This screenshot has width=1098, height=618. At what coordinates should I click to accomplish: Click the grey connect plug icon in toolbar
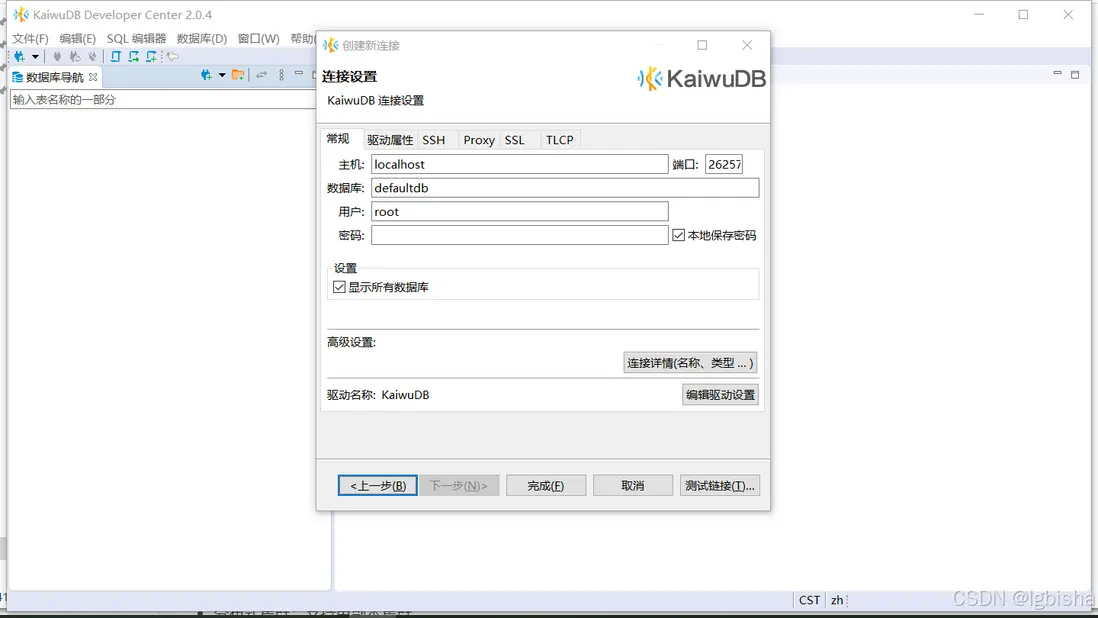pyautogui.click(x=57, y=57)
